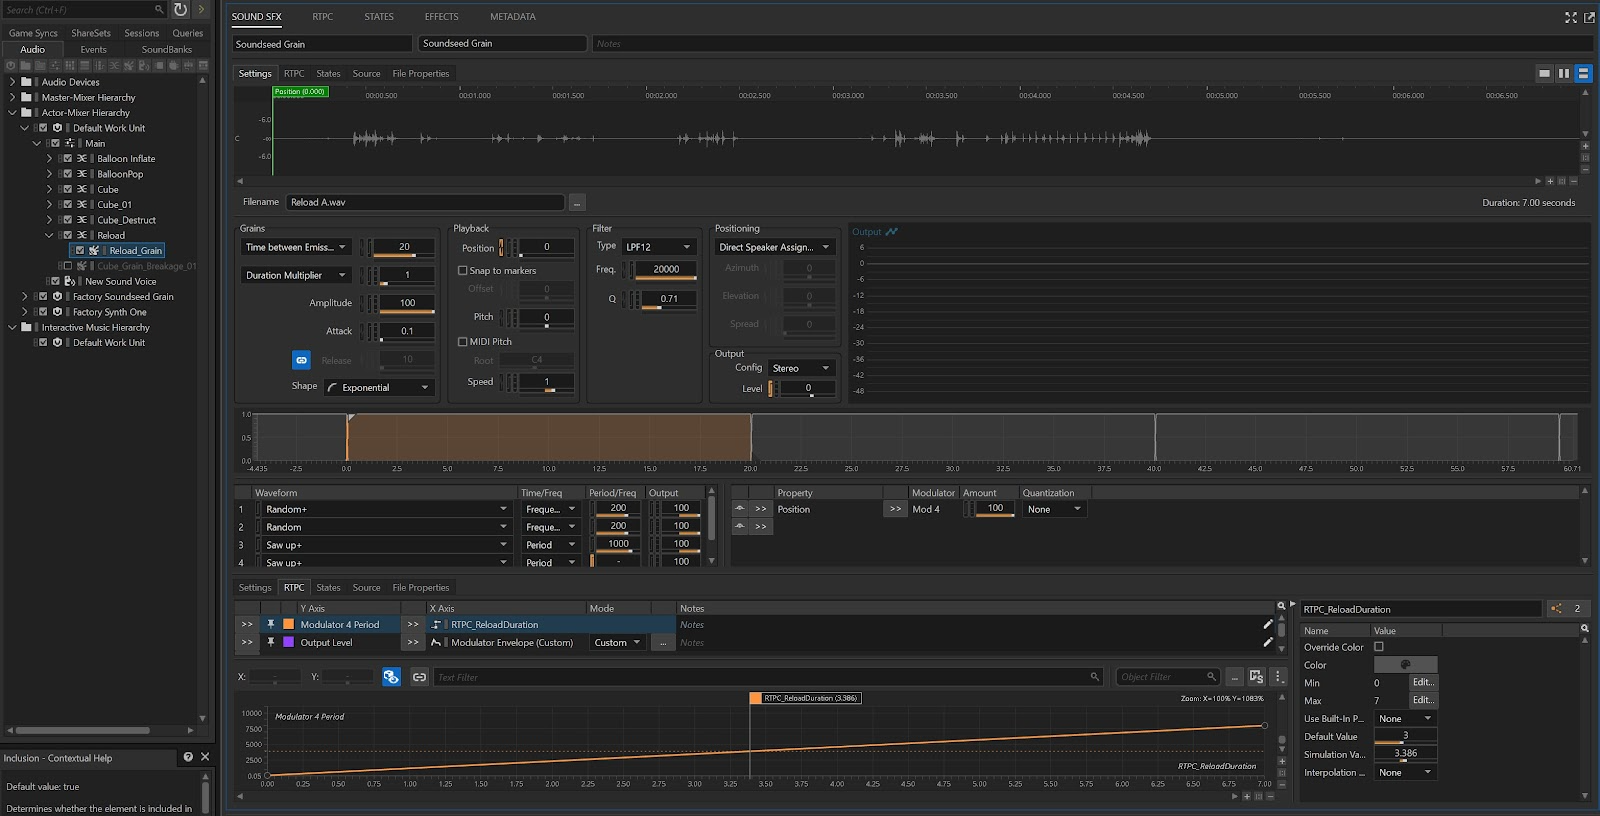Tick the Override Color checkbox
The width and height of the screenshot is (1600, 816).
point(1379,647)
